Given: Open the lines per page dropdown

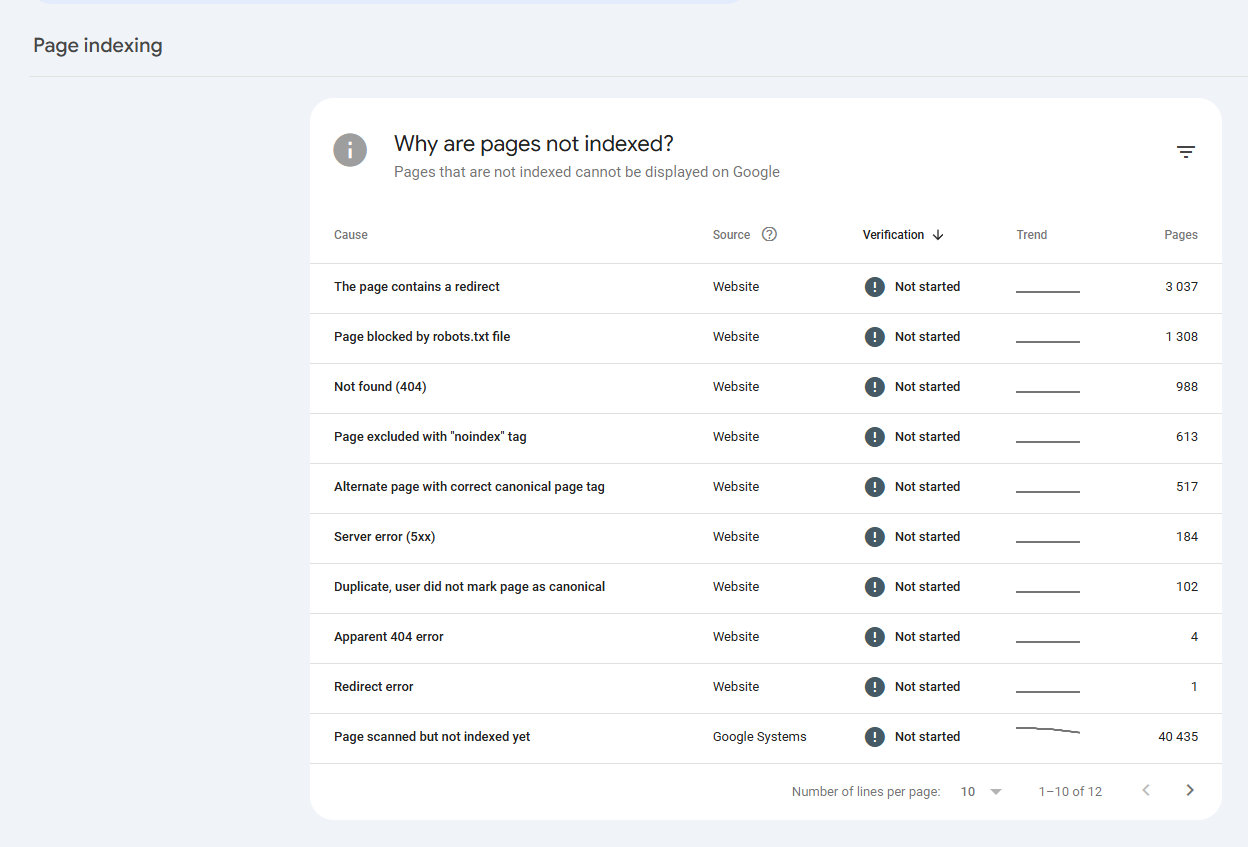Looking at the screenshot, I should (981, 792).
